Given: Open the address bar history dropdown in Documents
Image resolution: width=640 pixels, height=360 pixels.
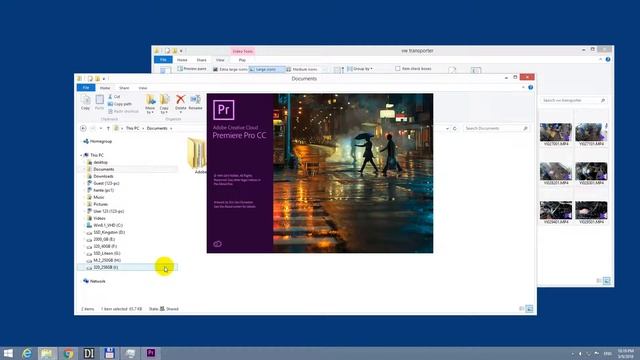Looking at the screenshot, I should tap(447, 128).
